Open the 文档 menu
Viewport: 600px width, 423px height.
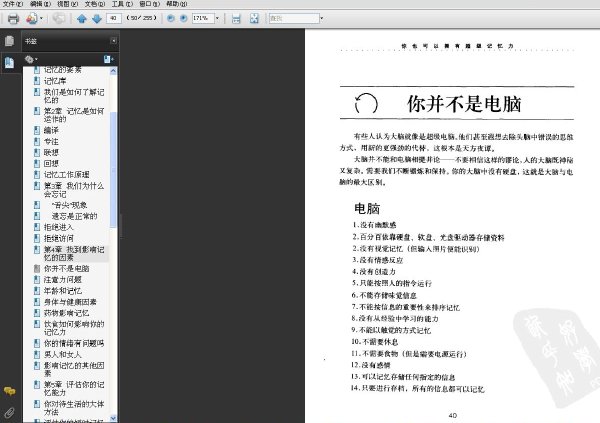coord(95,4)
